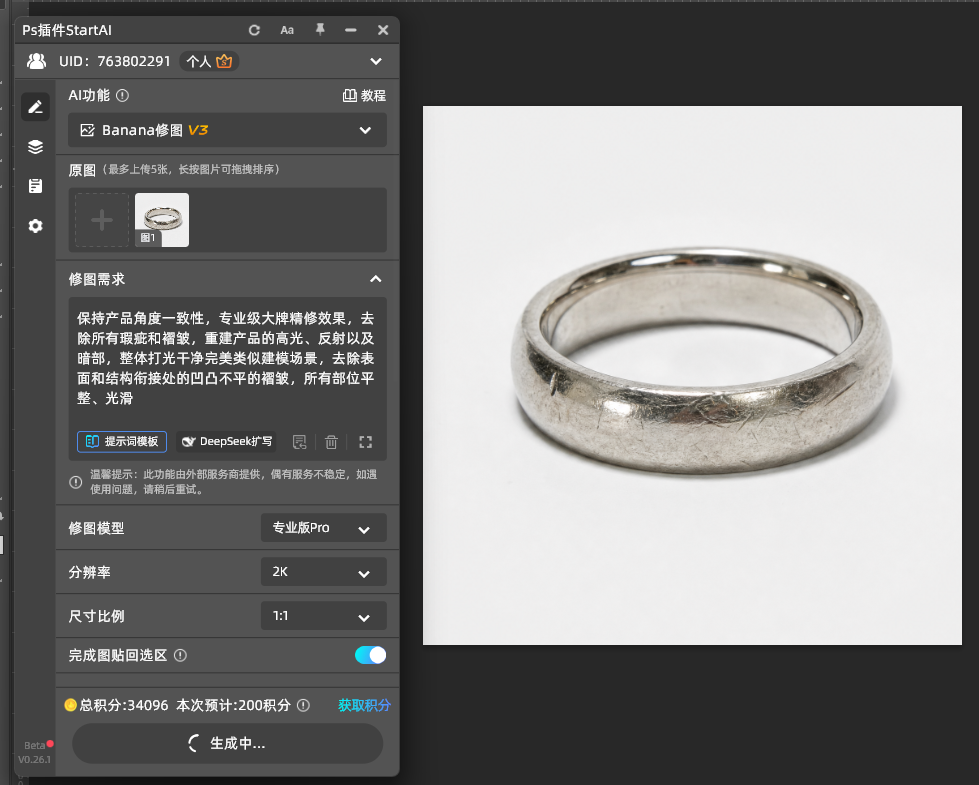Click the crown membership badge
The height and width of the screenshot is (785, 979).
coord(224,61)
